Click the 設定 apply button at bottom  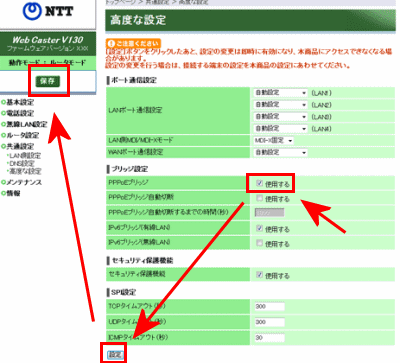115,355
